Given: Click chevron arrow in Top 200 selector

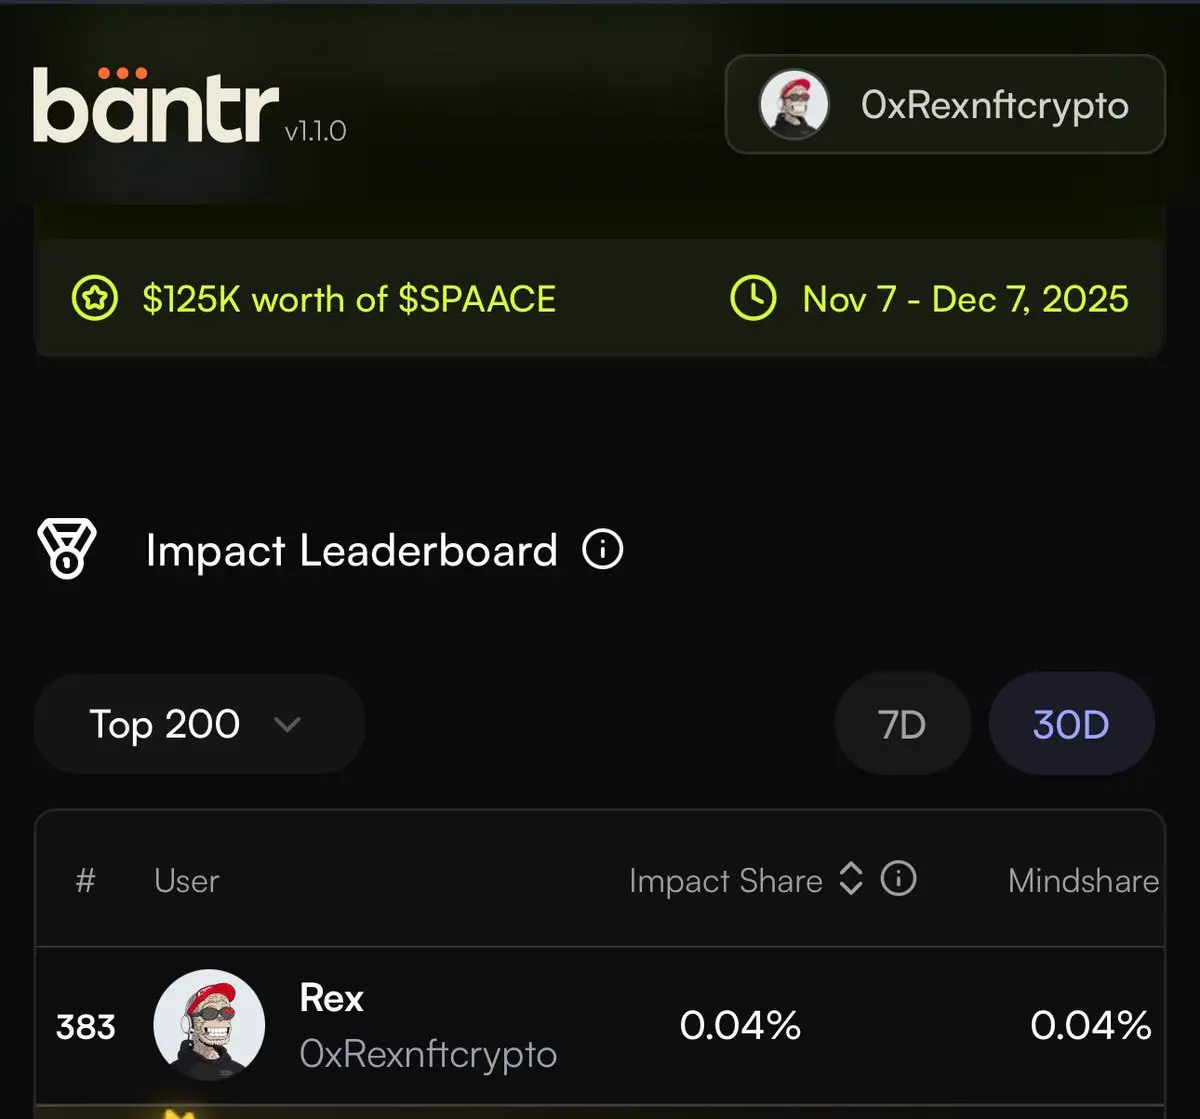Looking at the screenshot, I should (287, 724).
